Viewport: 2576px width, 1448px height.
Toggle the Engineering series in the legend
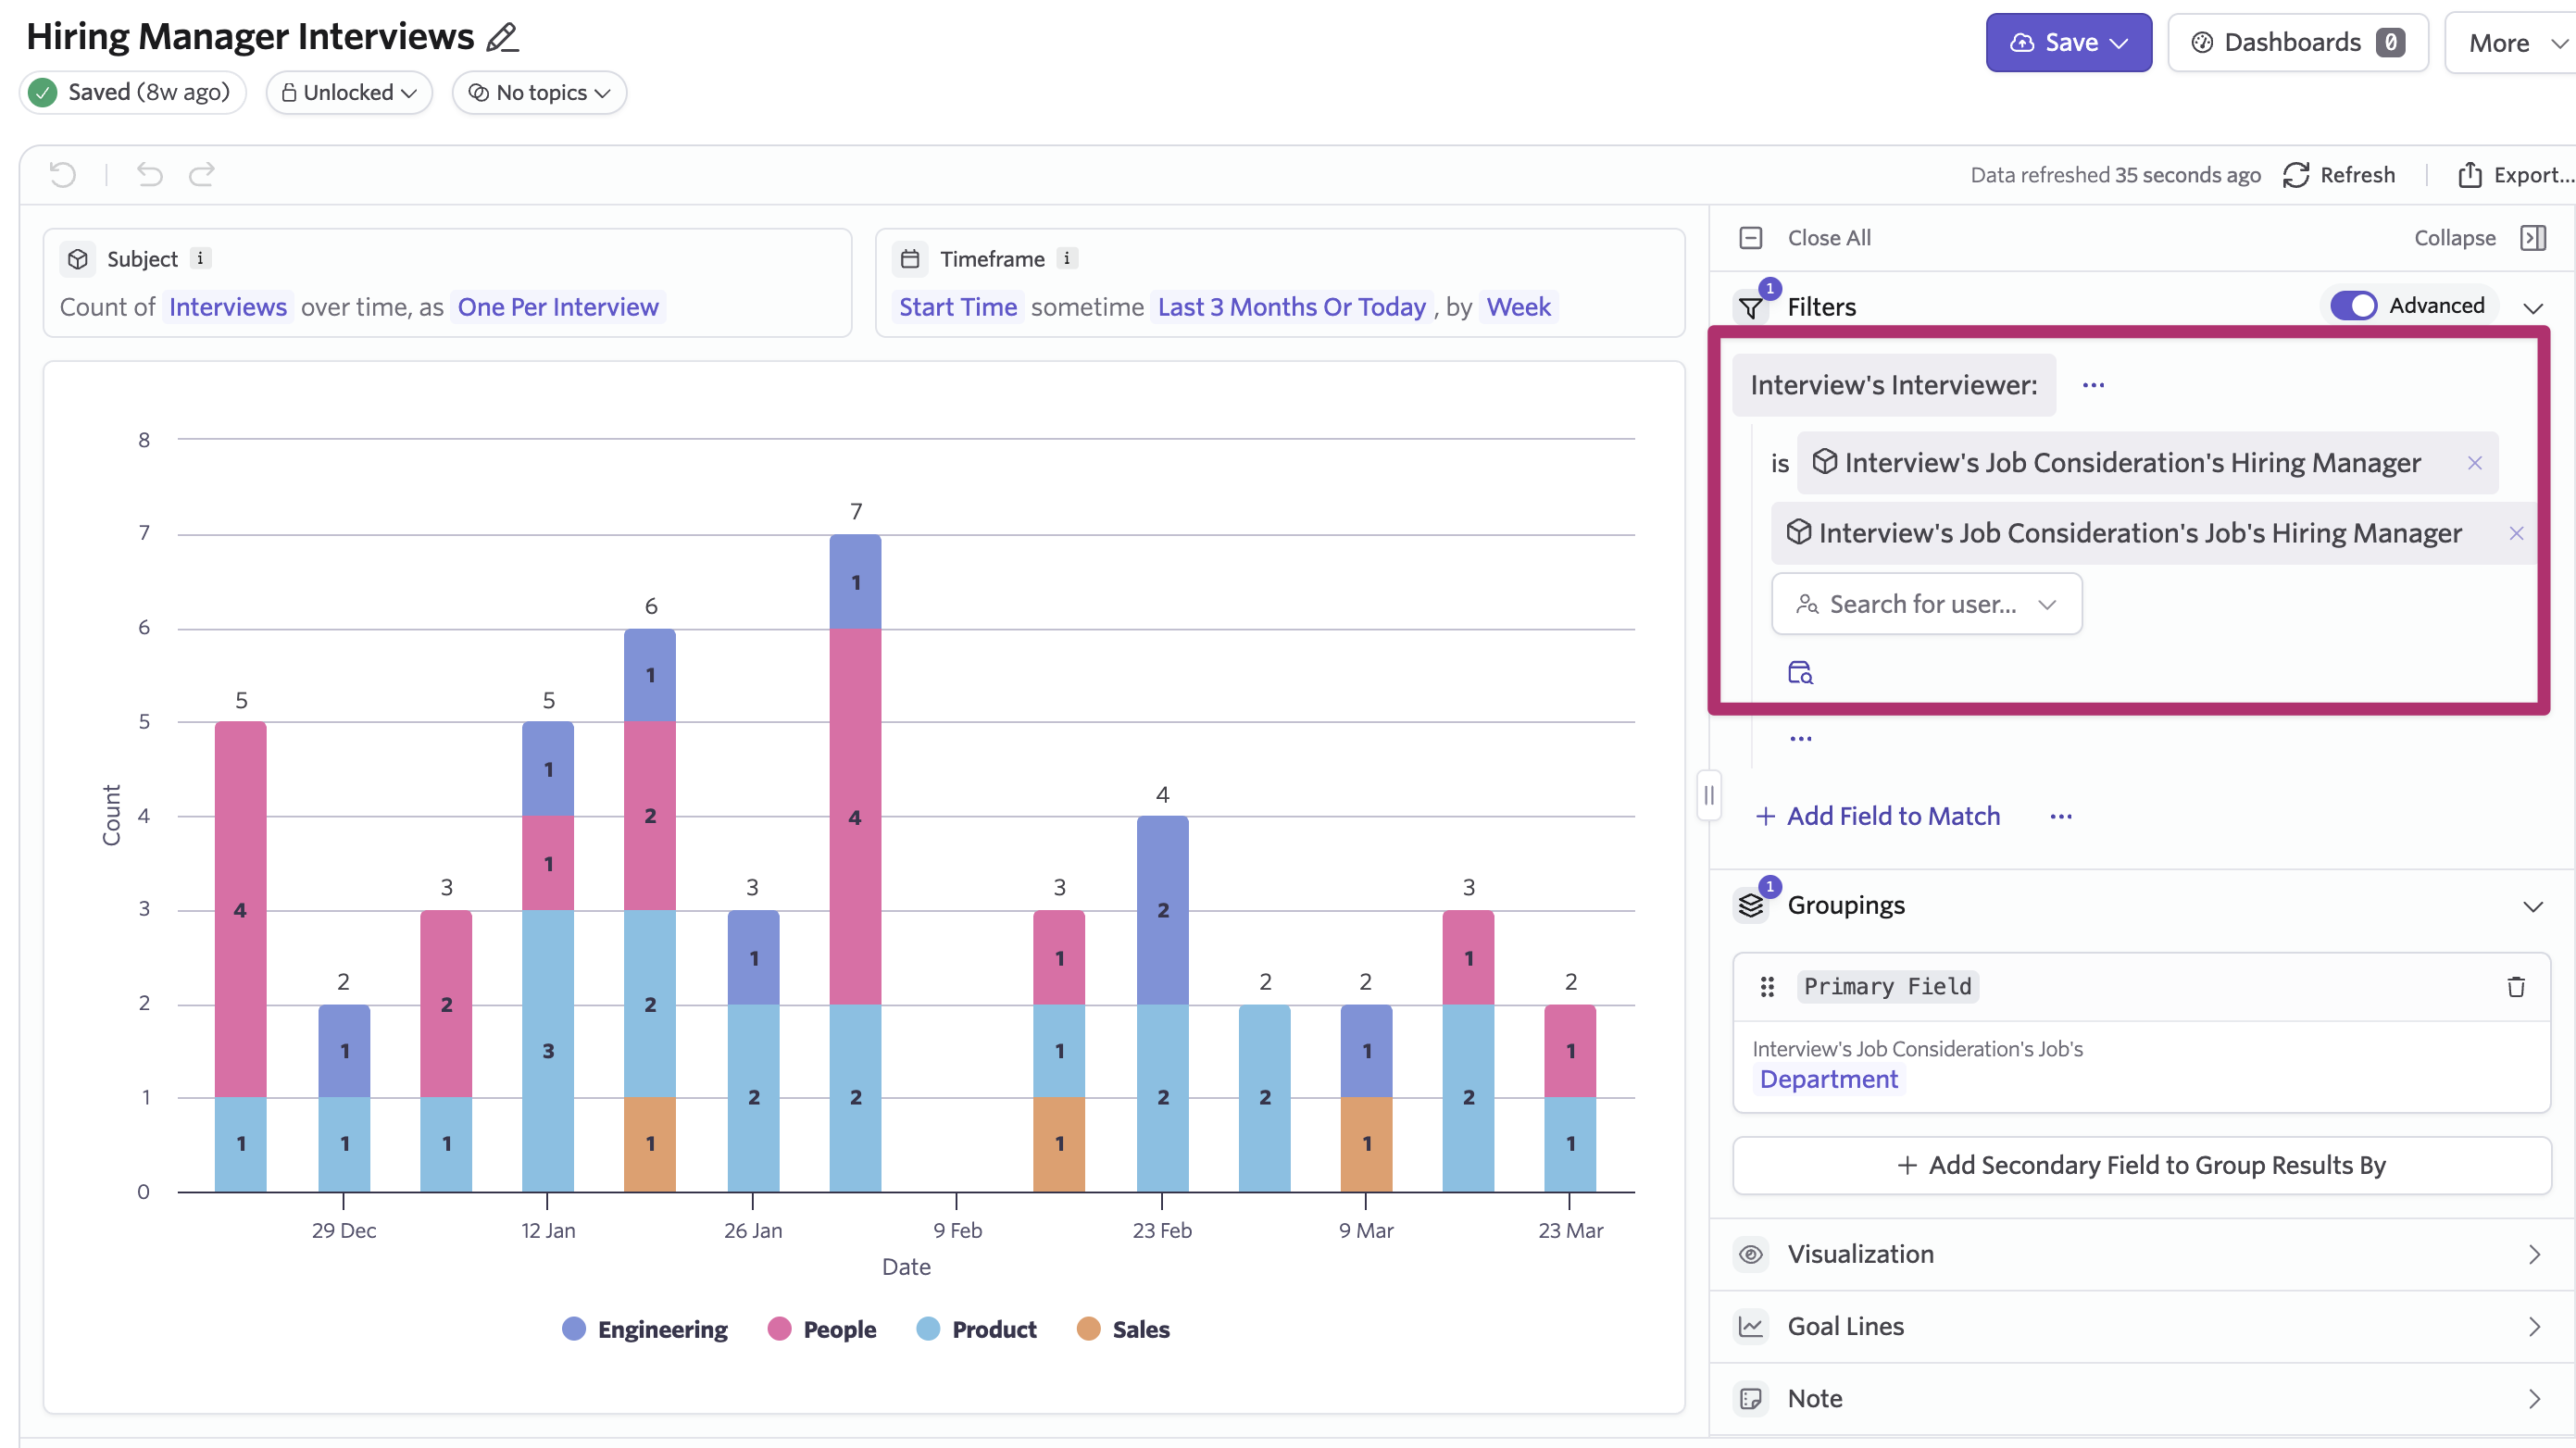point(645,1329)
